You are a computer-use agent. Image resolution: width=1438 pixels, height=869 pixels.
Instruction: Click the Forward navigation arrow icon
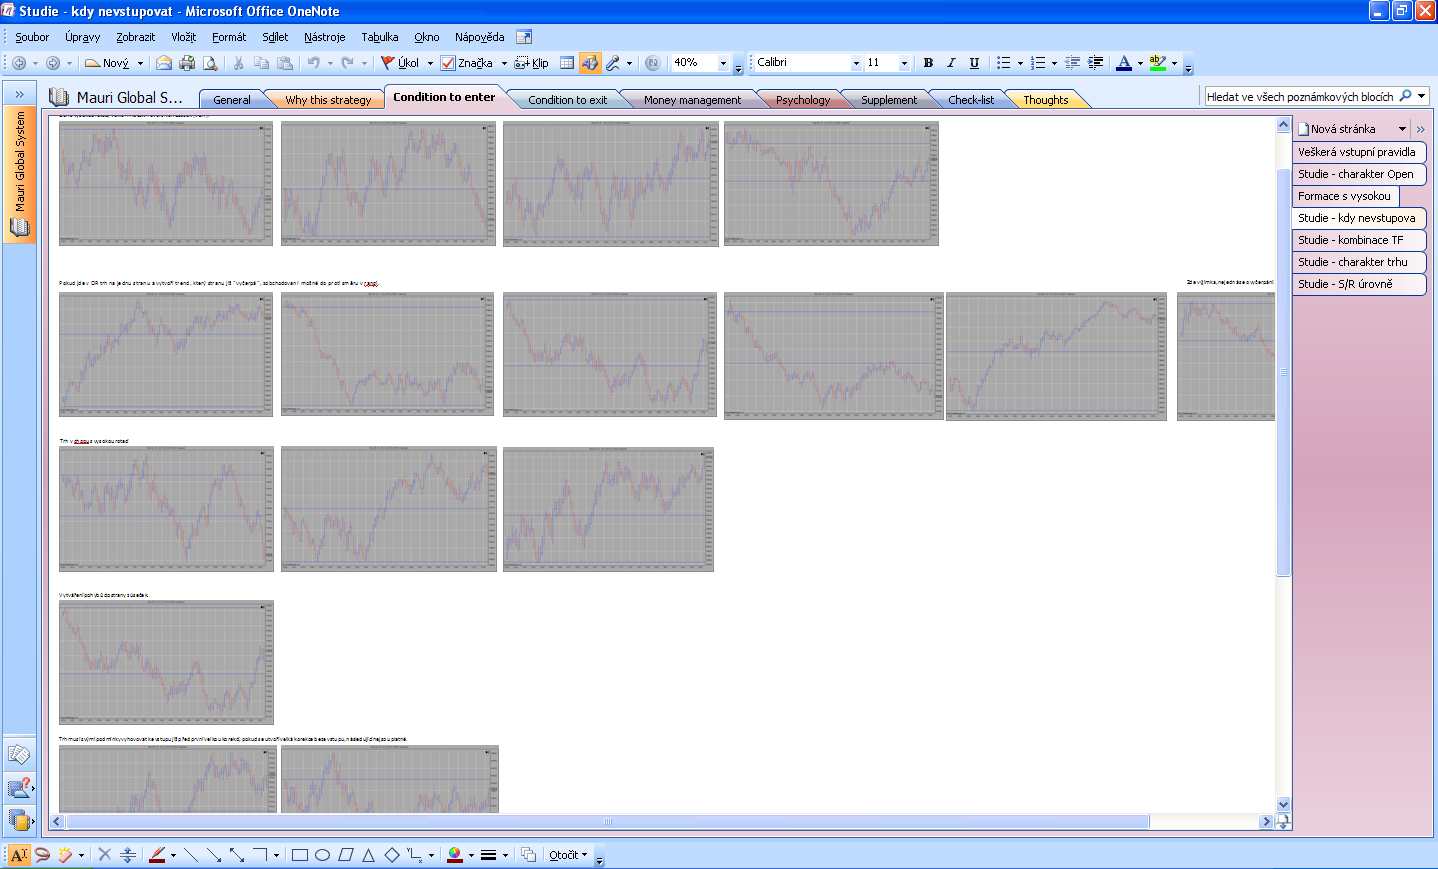(x=53, y=63)
